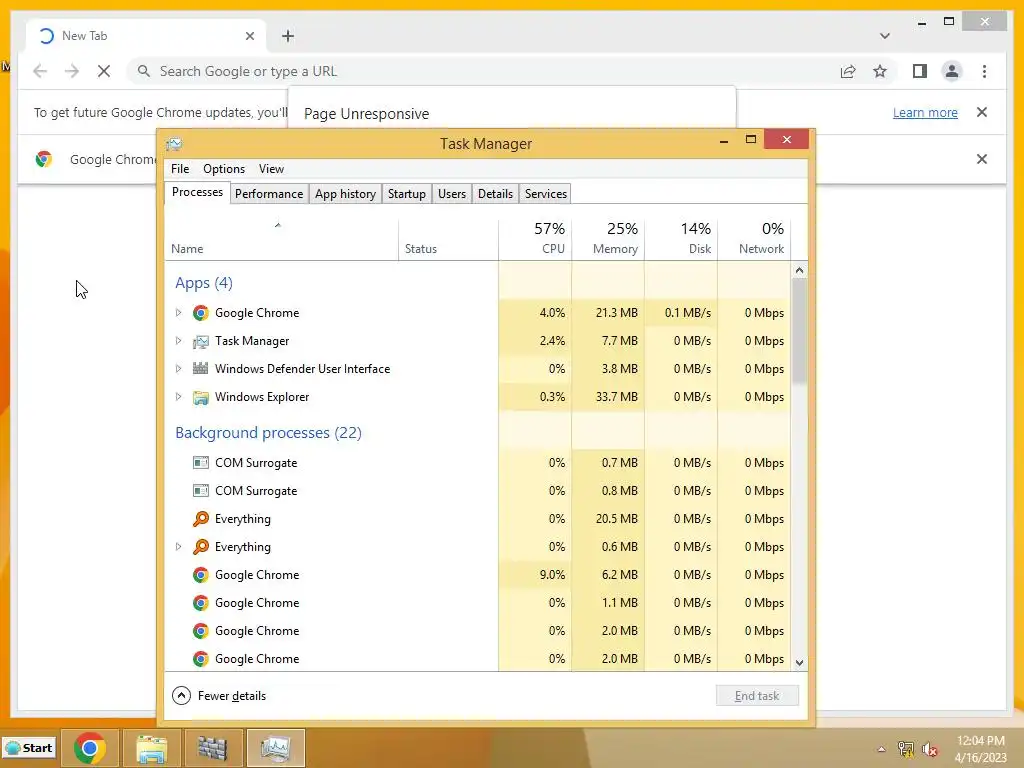Open a new tab with plus button

click(288, 36)
